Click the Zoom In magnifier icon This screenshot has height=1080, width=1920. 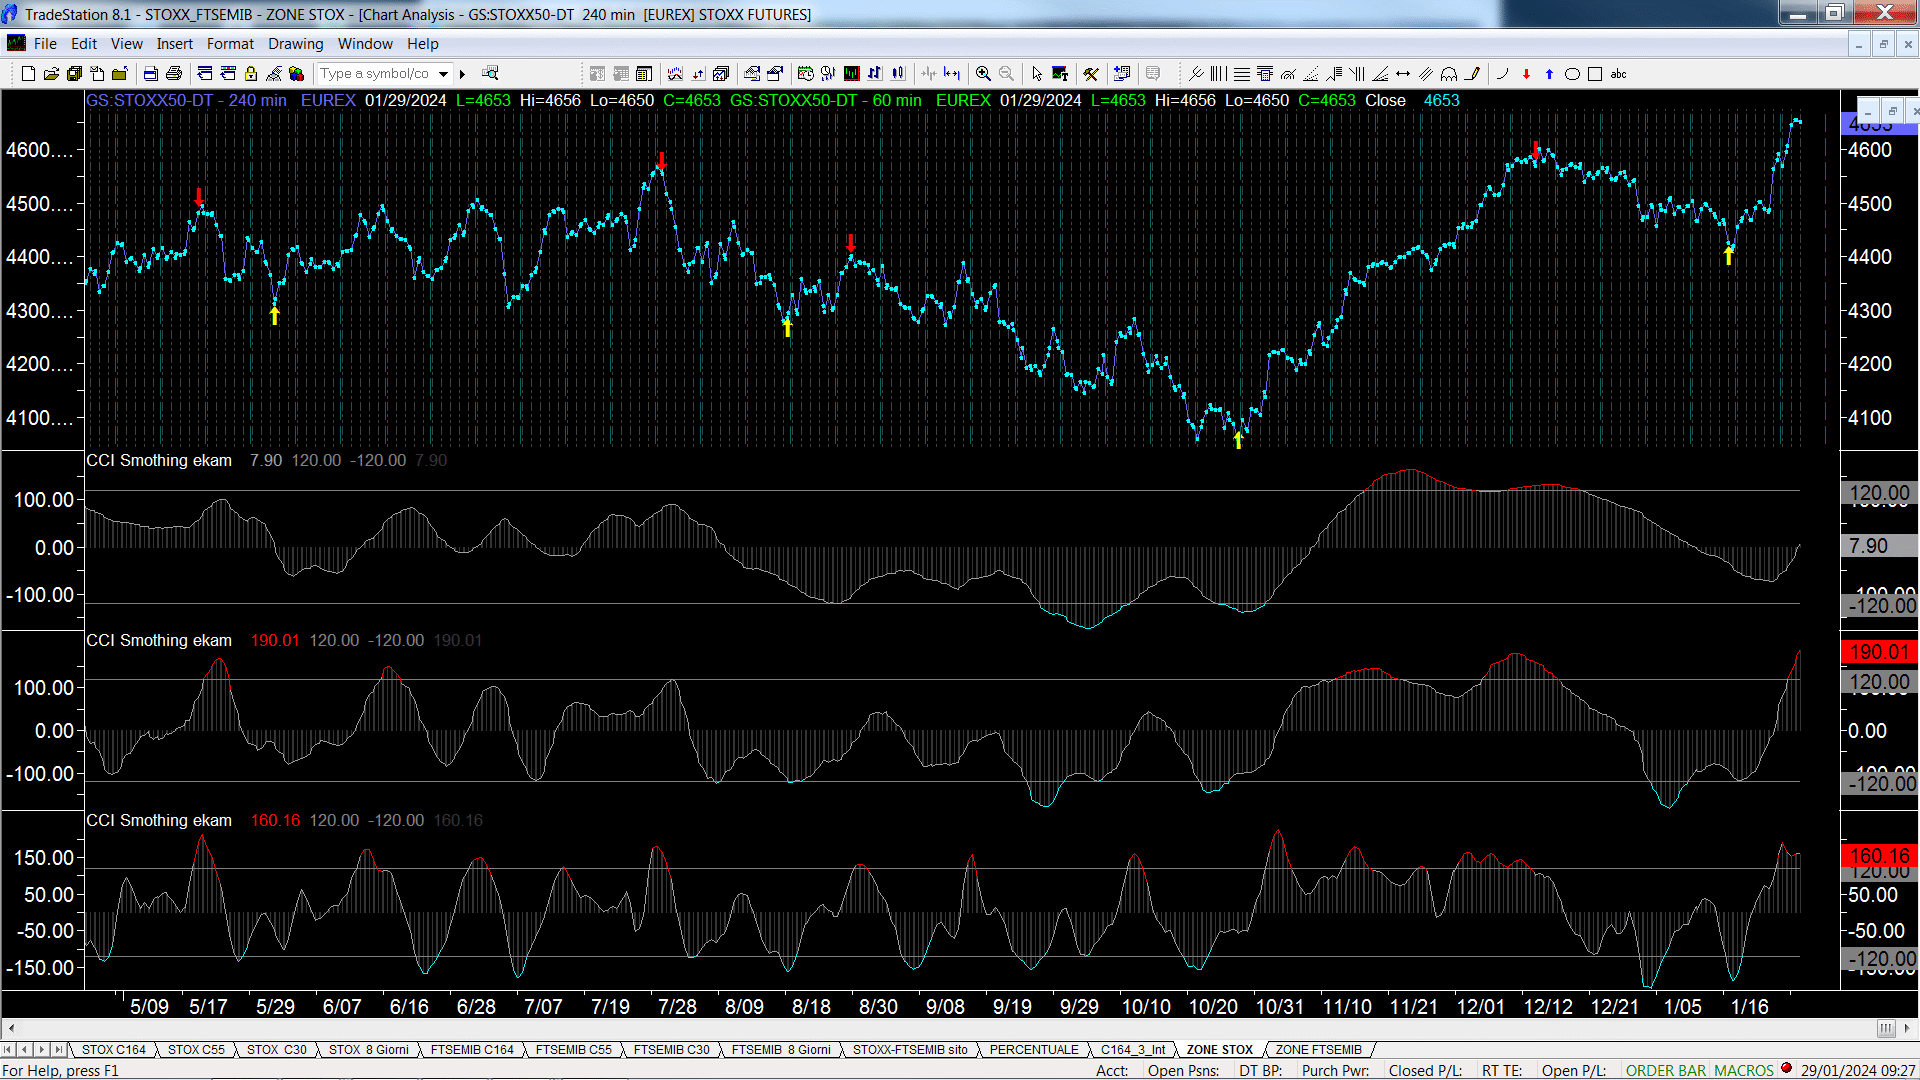click(x=983, y=74)
